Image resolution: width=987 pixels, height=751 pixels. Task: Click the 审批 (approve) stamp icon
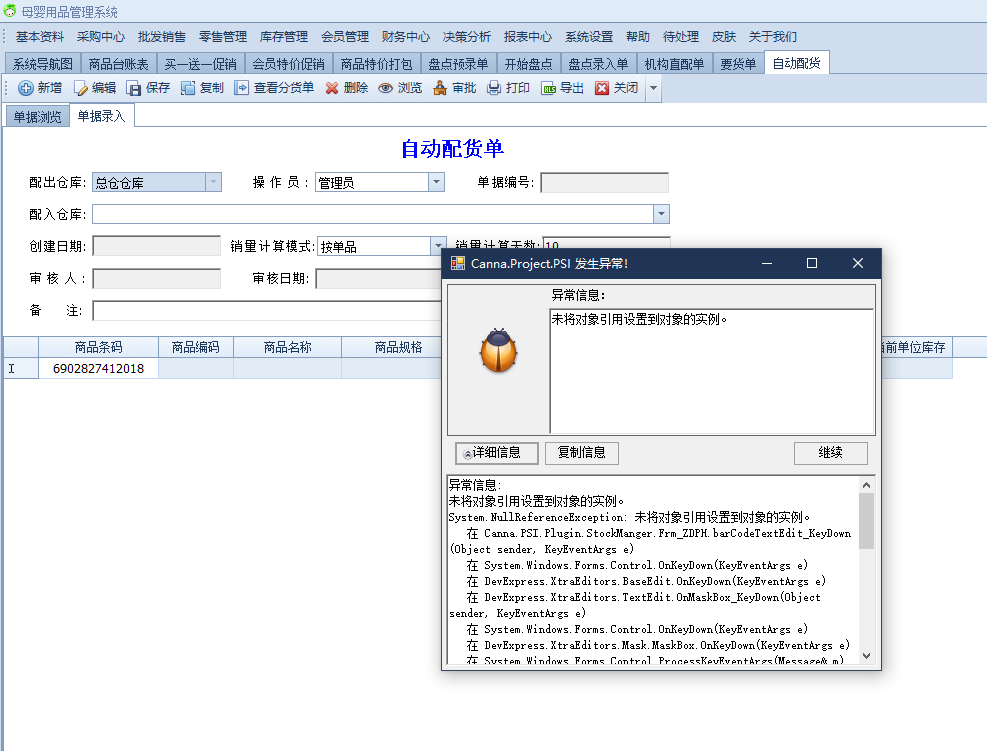tap(439, 88)
